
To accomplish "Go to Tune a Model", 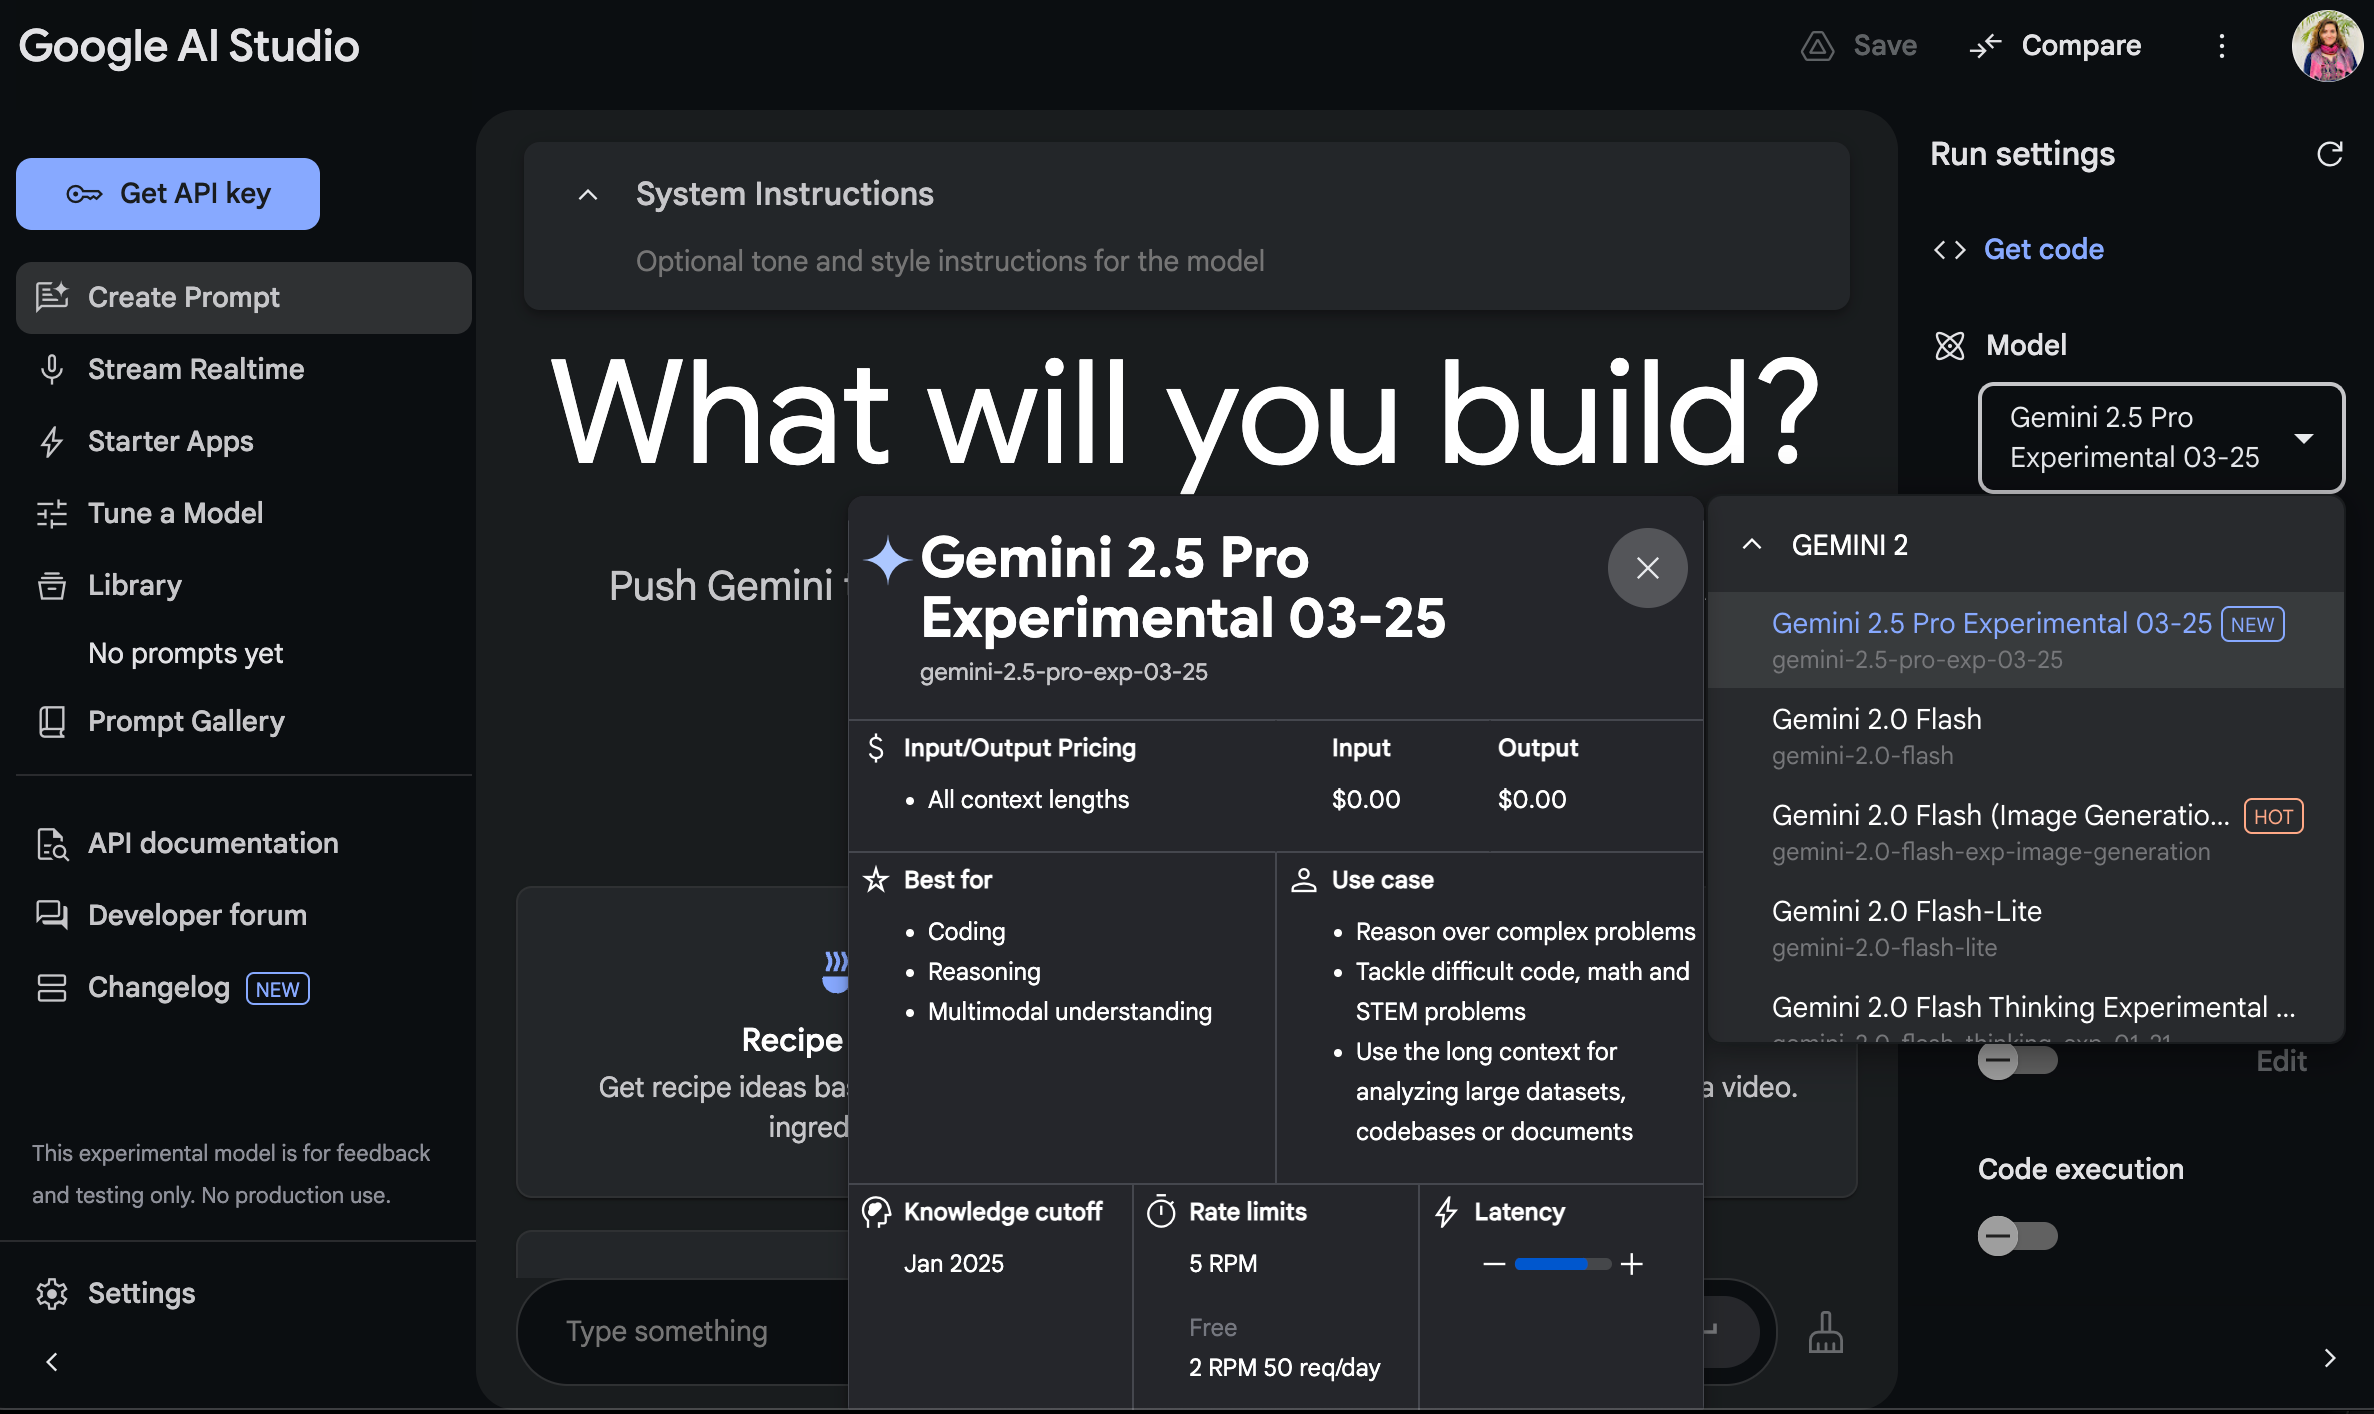I will click(176, 514).
